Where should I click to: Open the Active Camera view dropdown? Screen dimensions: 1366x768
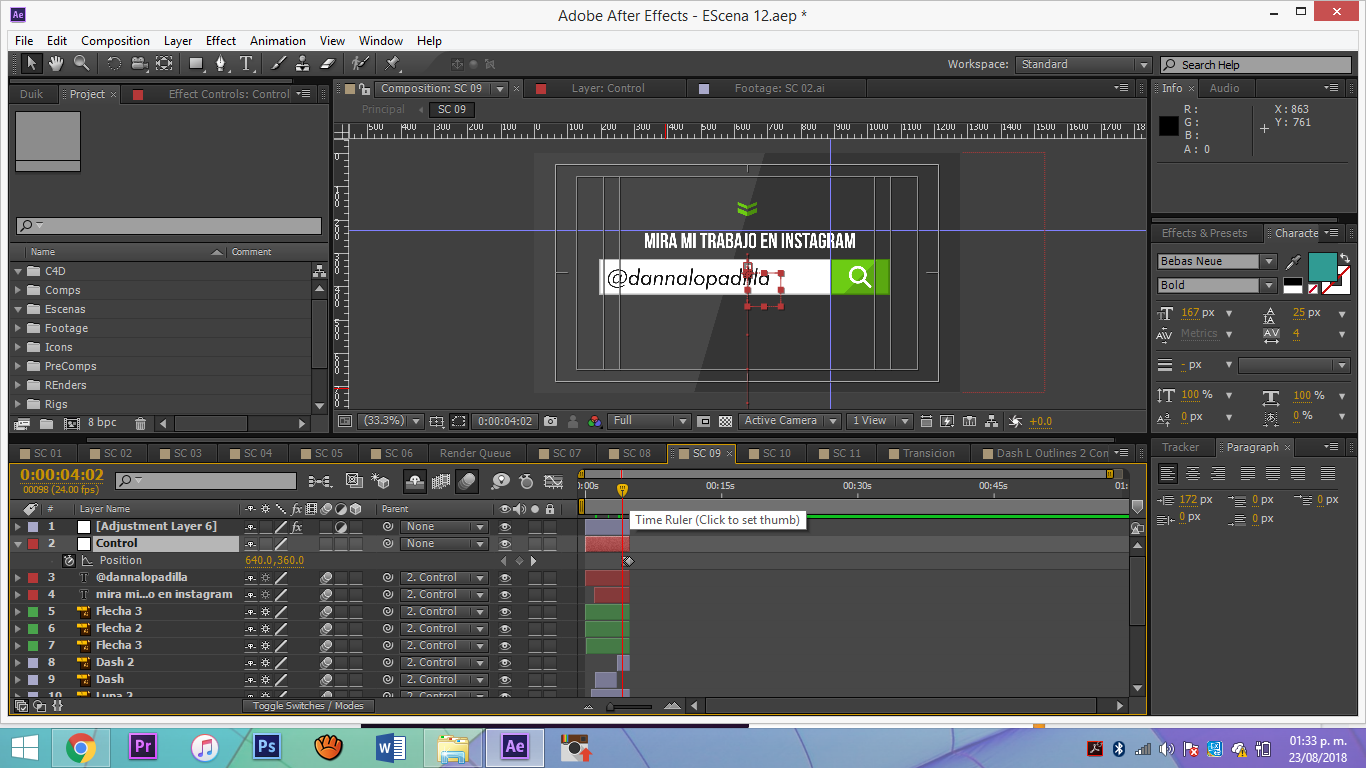[788, 422]
